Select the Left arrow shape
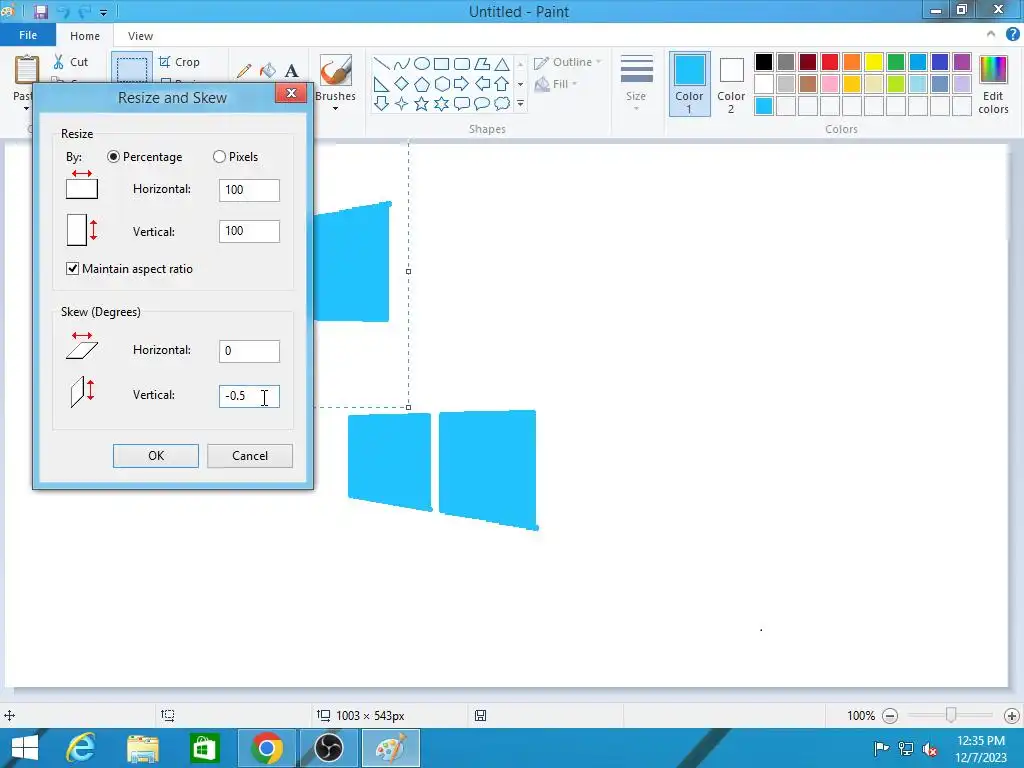1024x768 pixels. [x=482, y=84]
